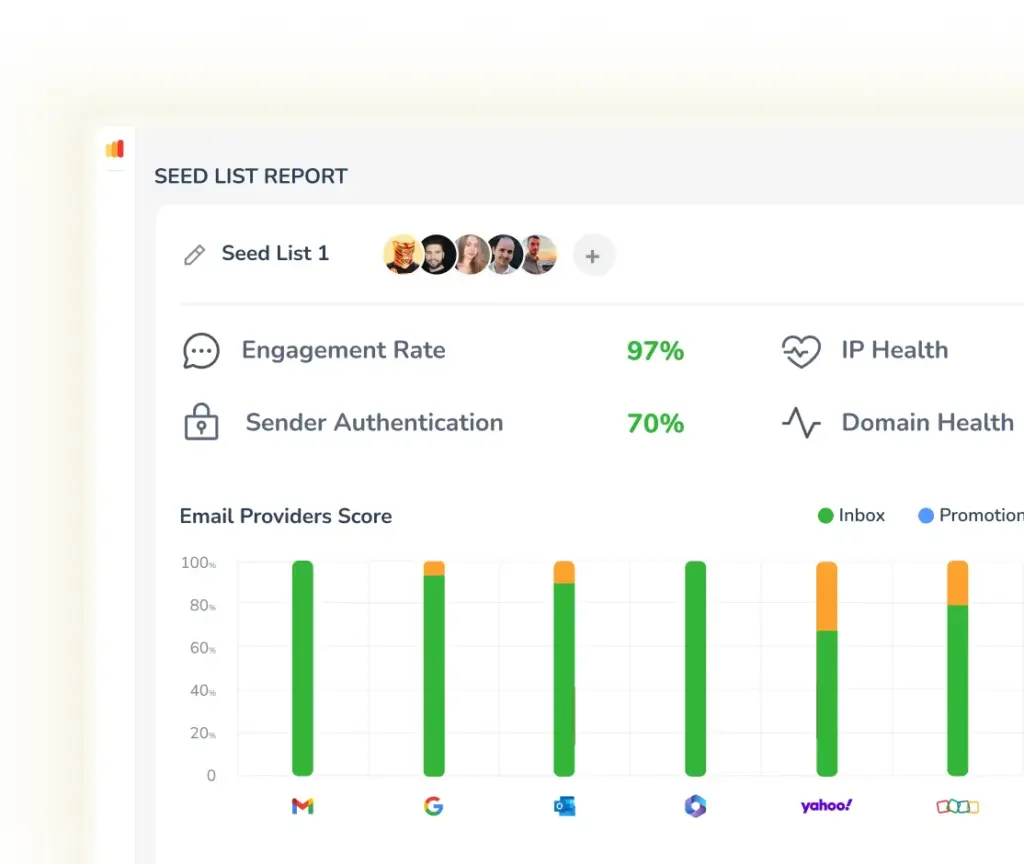Click the IP Health label
The width and height of the screenshot is (1024, 864).
pos(895,351)
